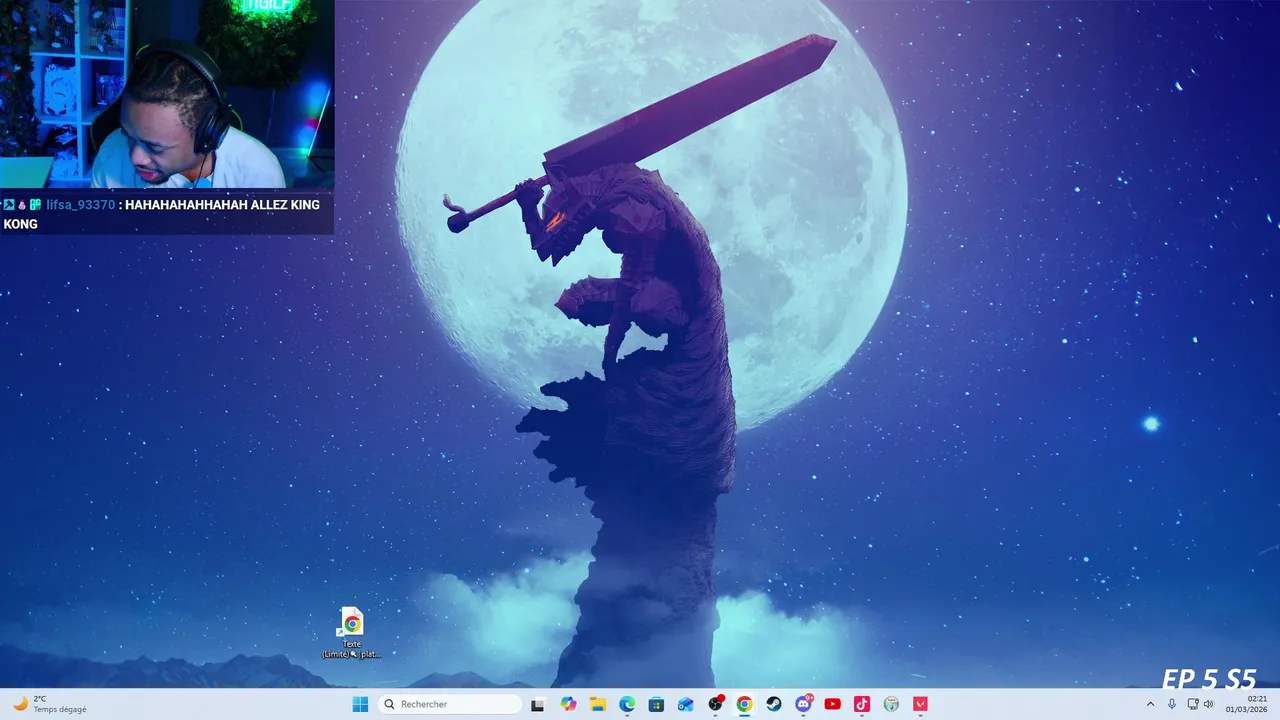Open Outlook from the taskbar
Screen dimensions: 1280x720
pyautogui.click(x=686, y=704)
